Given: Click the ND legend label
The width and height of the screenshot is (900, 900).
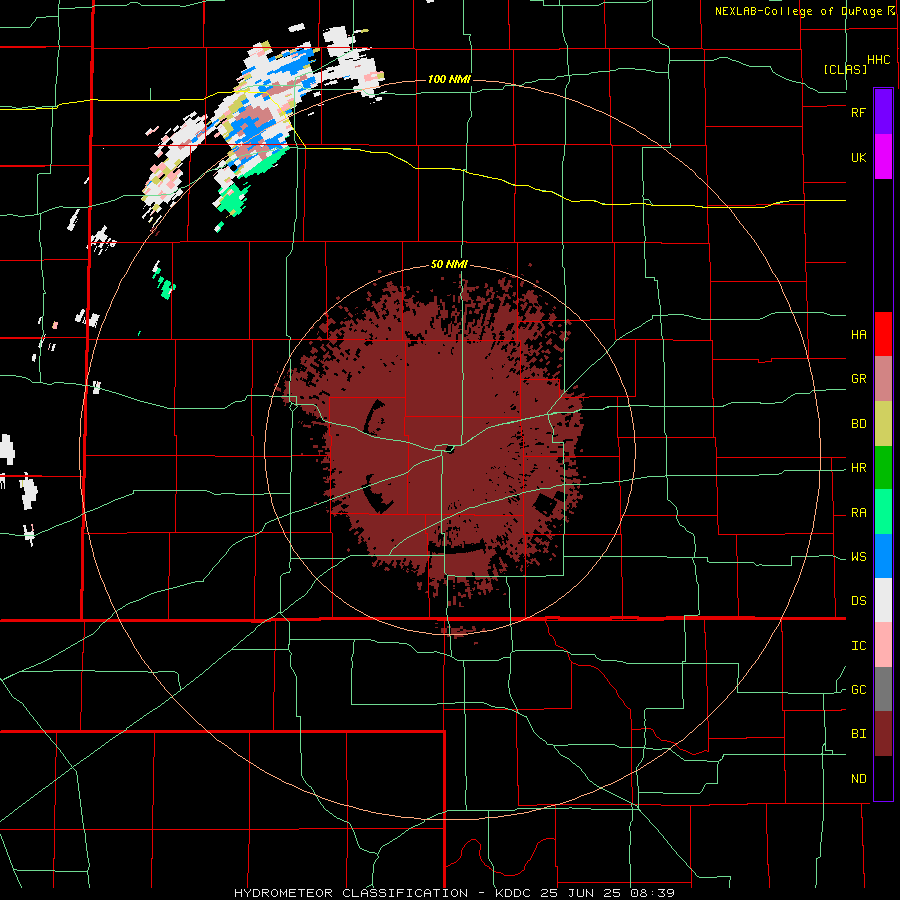Looking at the screenshot, I should pyautogui.click(x=858, y=779).
